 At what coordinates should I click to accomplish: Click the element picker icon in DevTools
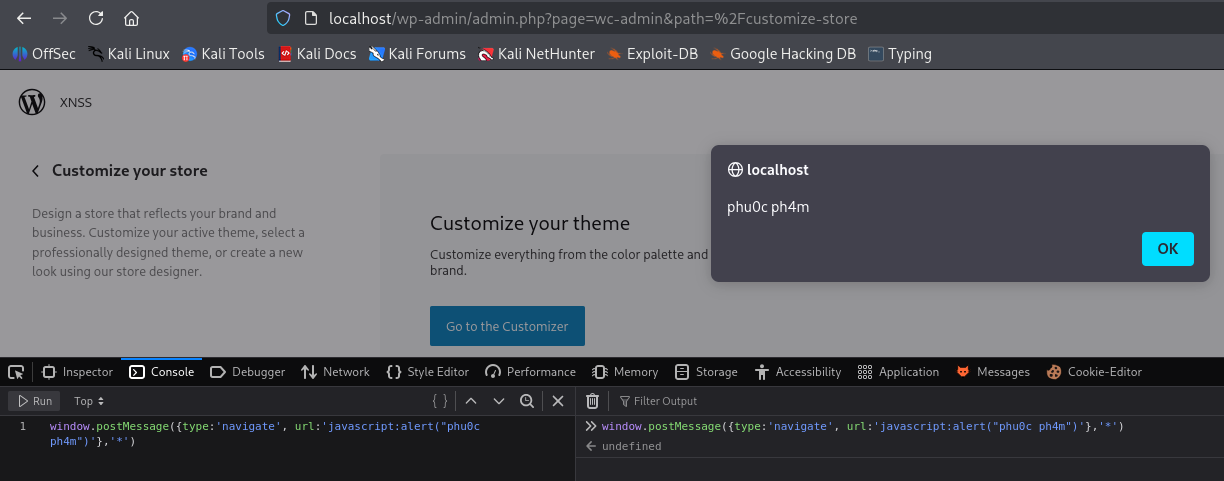point(16,372)
